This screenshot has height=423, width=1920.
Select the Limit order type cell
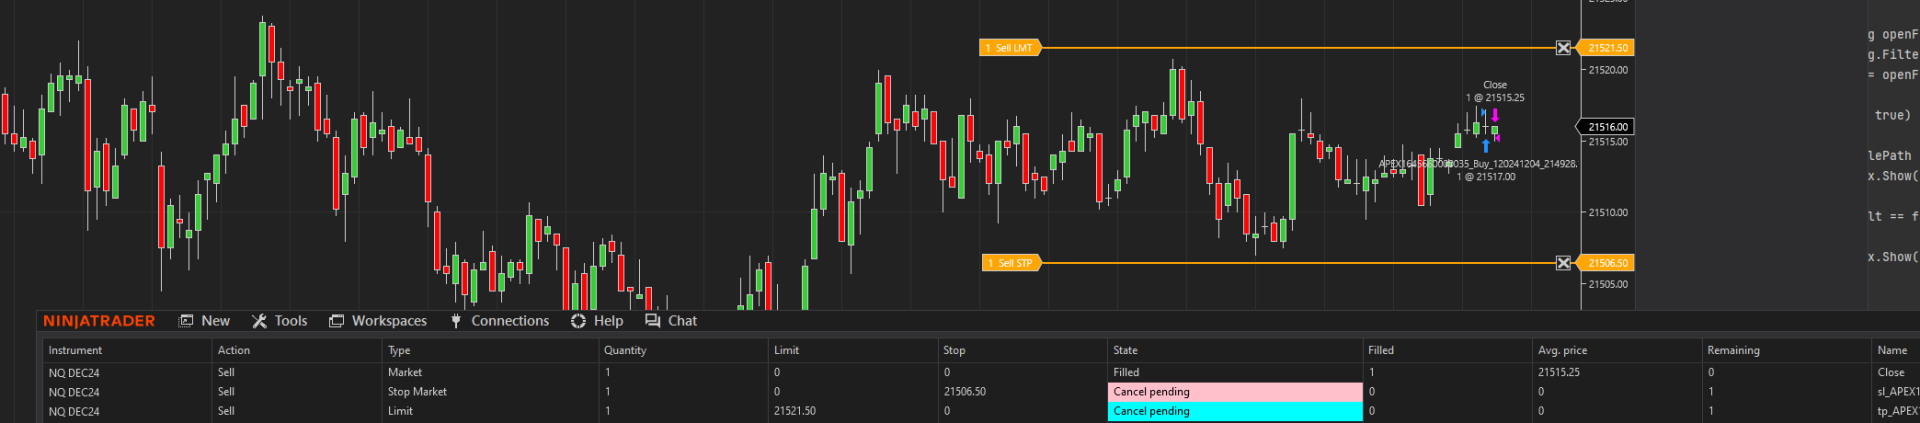pyautogui.click(x=490, y=411)
